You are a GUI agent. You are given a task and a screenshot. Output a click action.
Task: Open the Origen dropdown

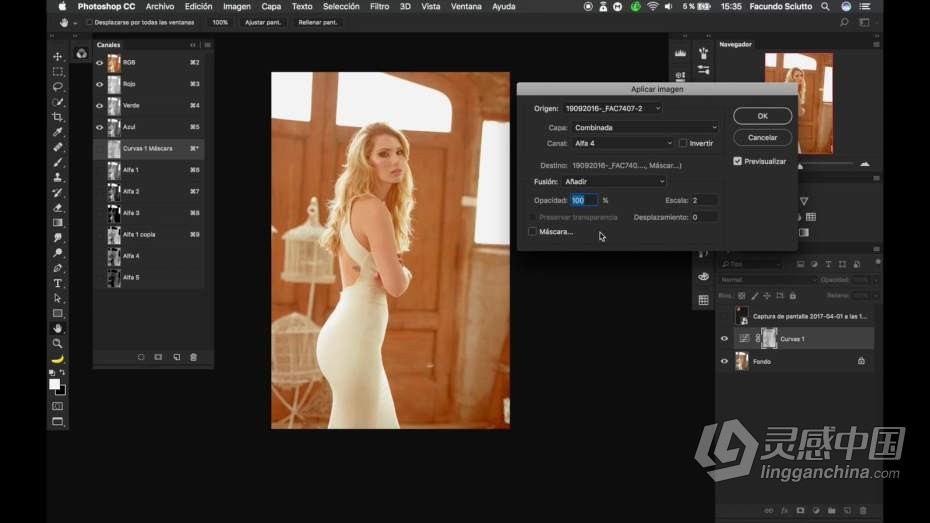pyautogui.click(x=612, y=109)
